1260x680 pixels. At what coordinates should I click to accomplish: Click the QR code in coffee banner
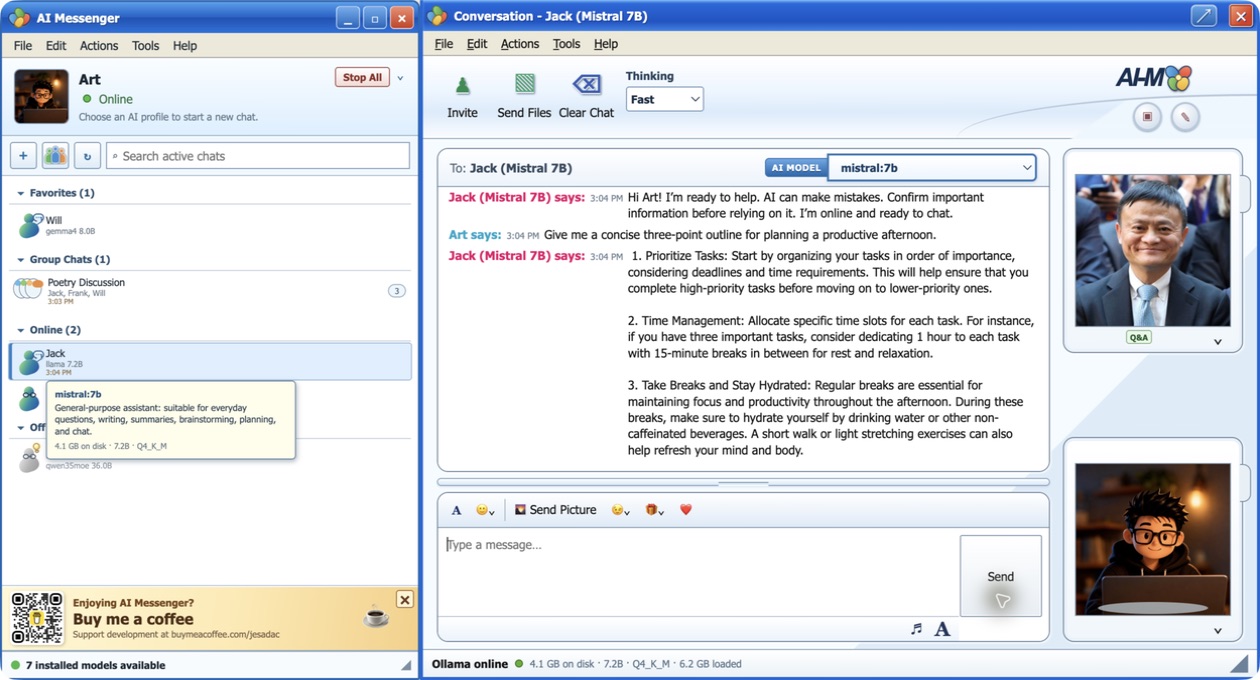coord(37,618)
